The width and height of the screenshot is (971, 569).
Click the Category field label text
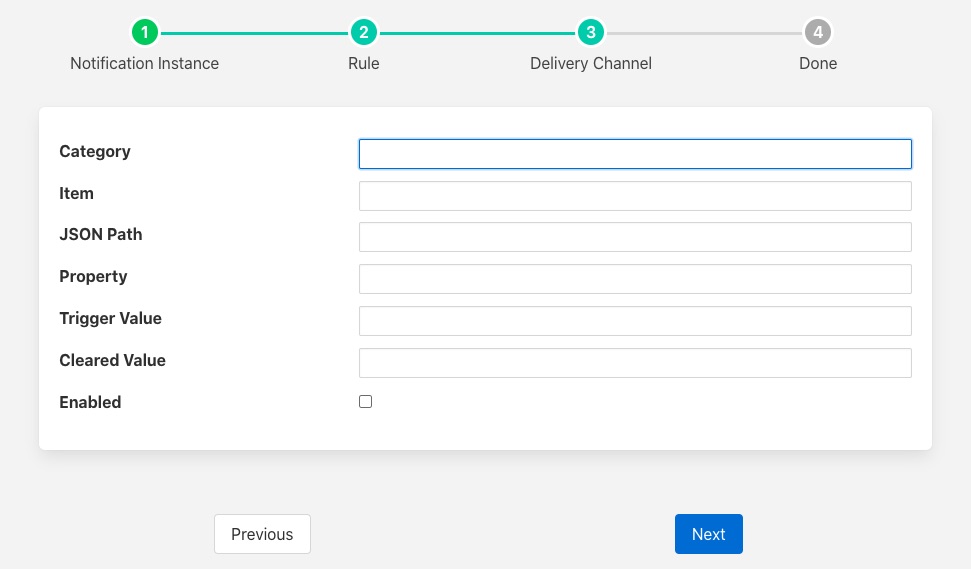click(95, 152)
